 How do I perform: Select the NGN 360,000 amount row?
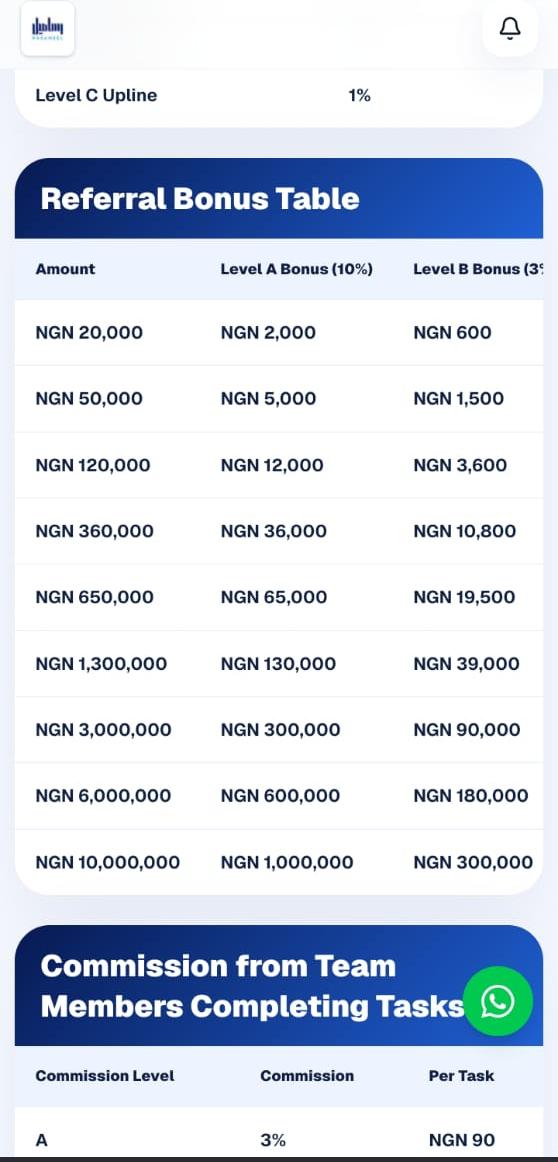tap(279, 531)
